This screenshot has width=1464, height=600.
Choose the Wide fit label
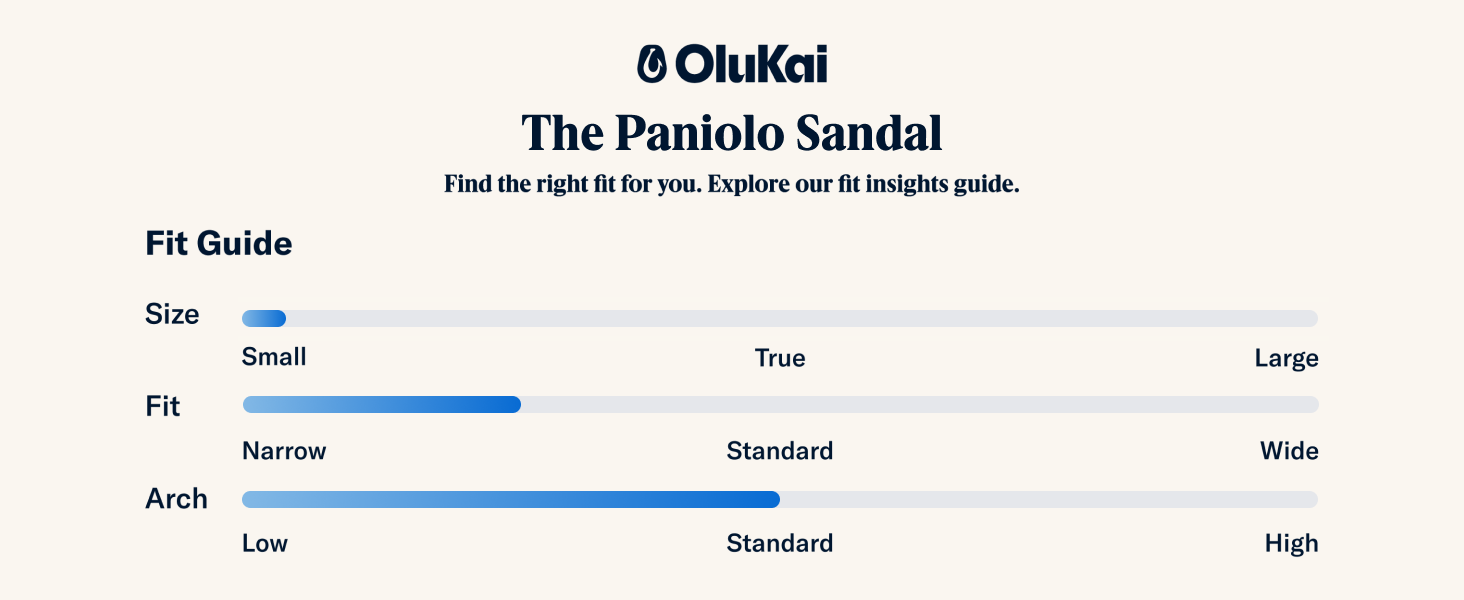(x=1289, y=451)
